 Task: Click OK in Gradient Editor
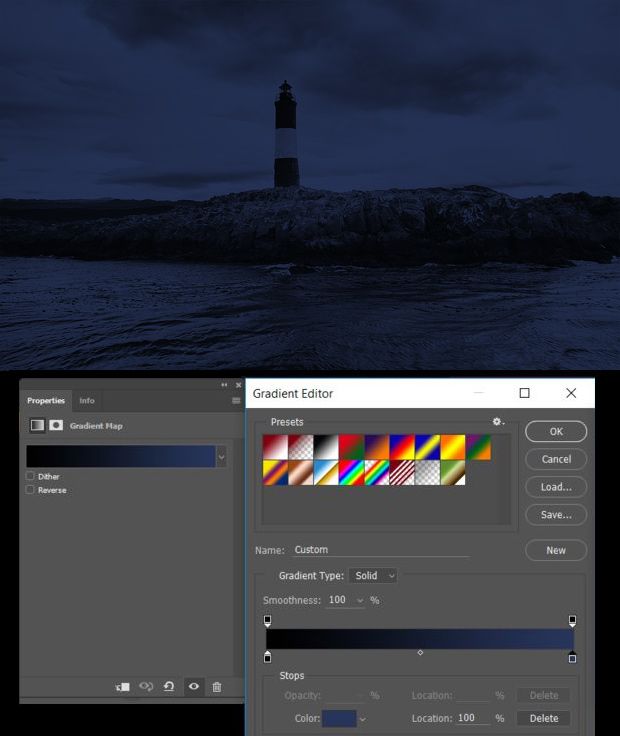pos(556,431)
